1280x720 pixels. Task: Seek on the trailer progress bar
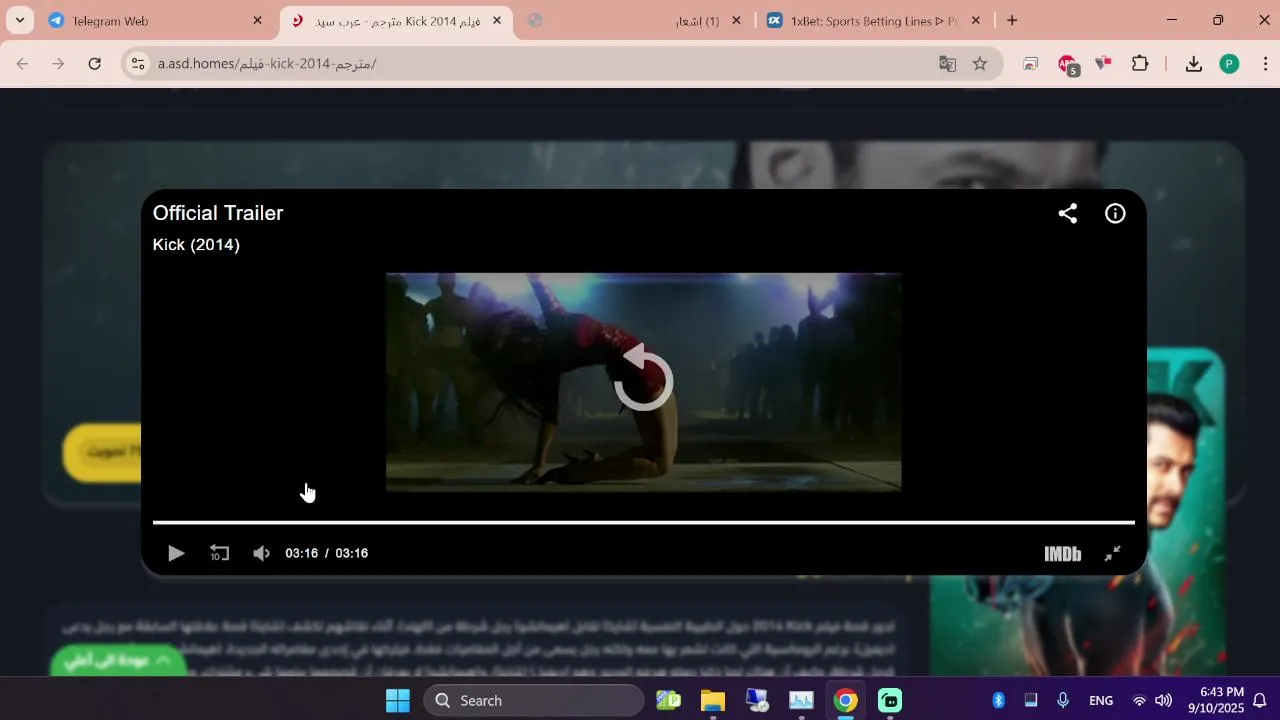tap(644, 522)
